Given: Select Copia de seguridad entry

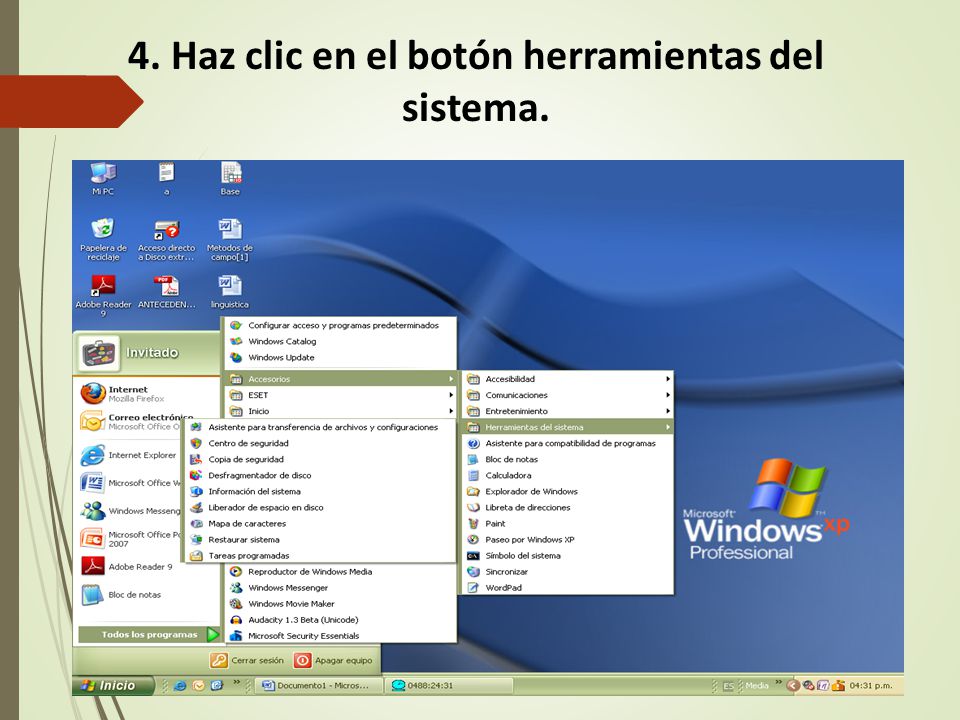Looking at the screenshot, I should [320, 459].
